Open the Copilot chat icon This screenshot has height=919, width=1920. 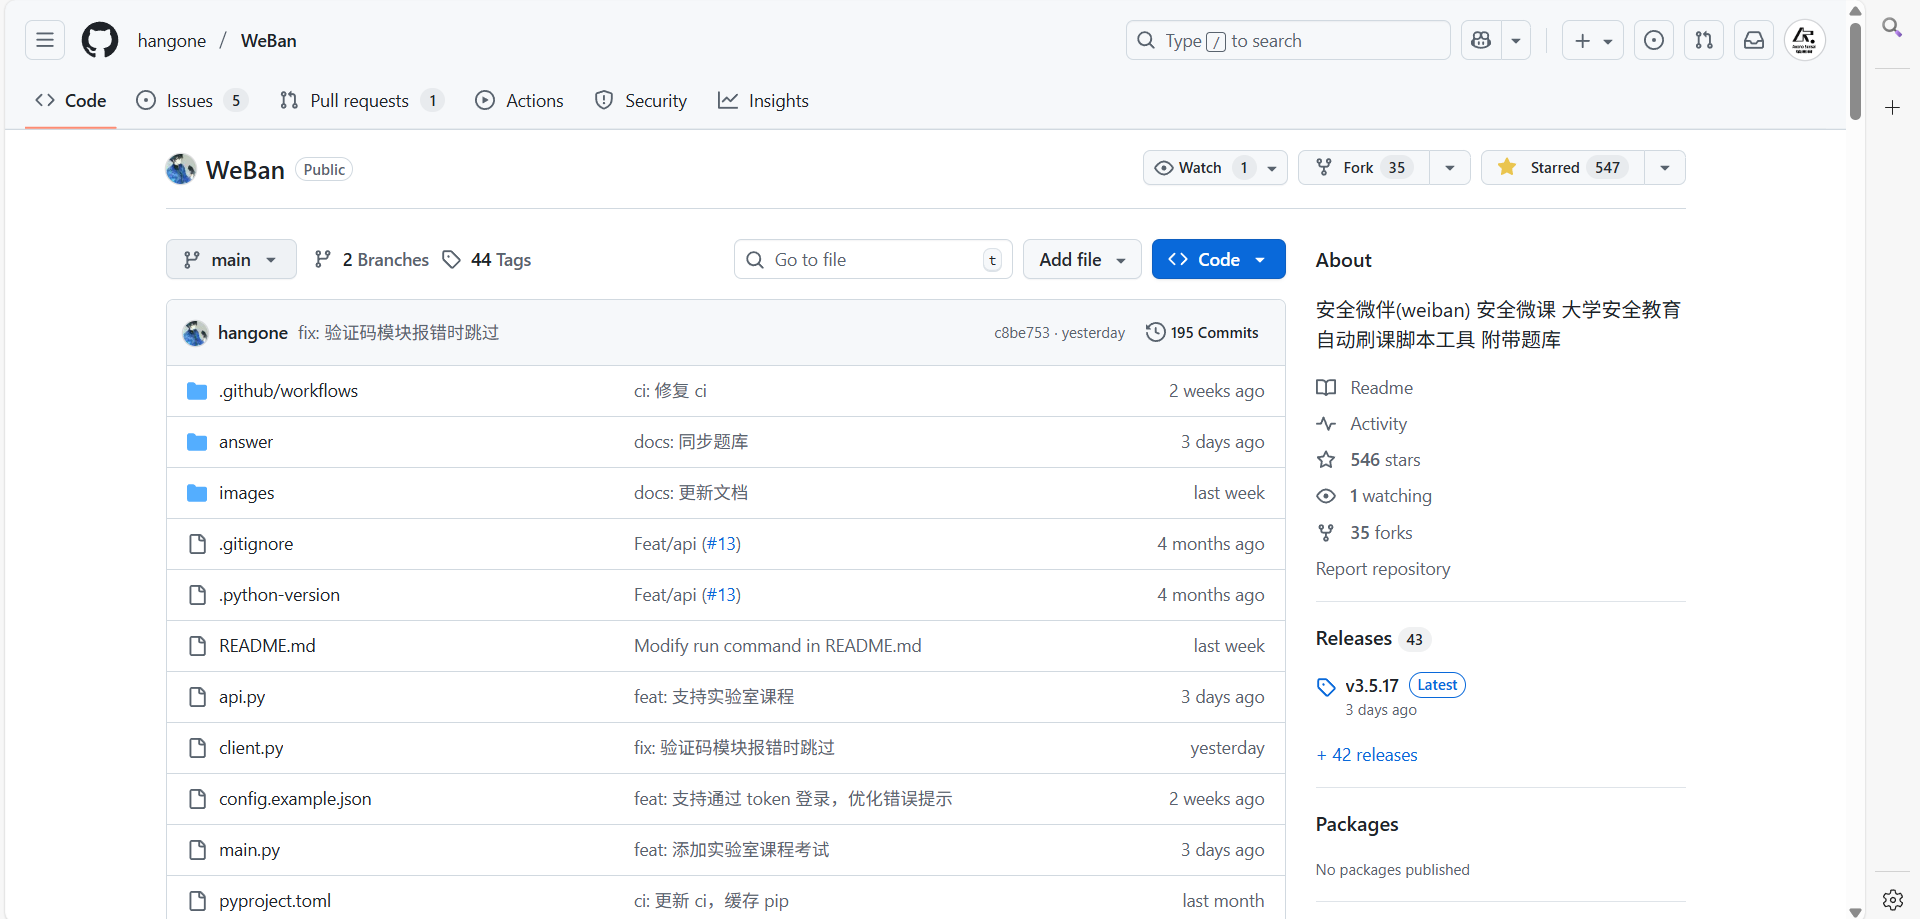coord(1481,41)
